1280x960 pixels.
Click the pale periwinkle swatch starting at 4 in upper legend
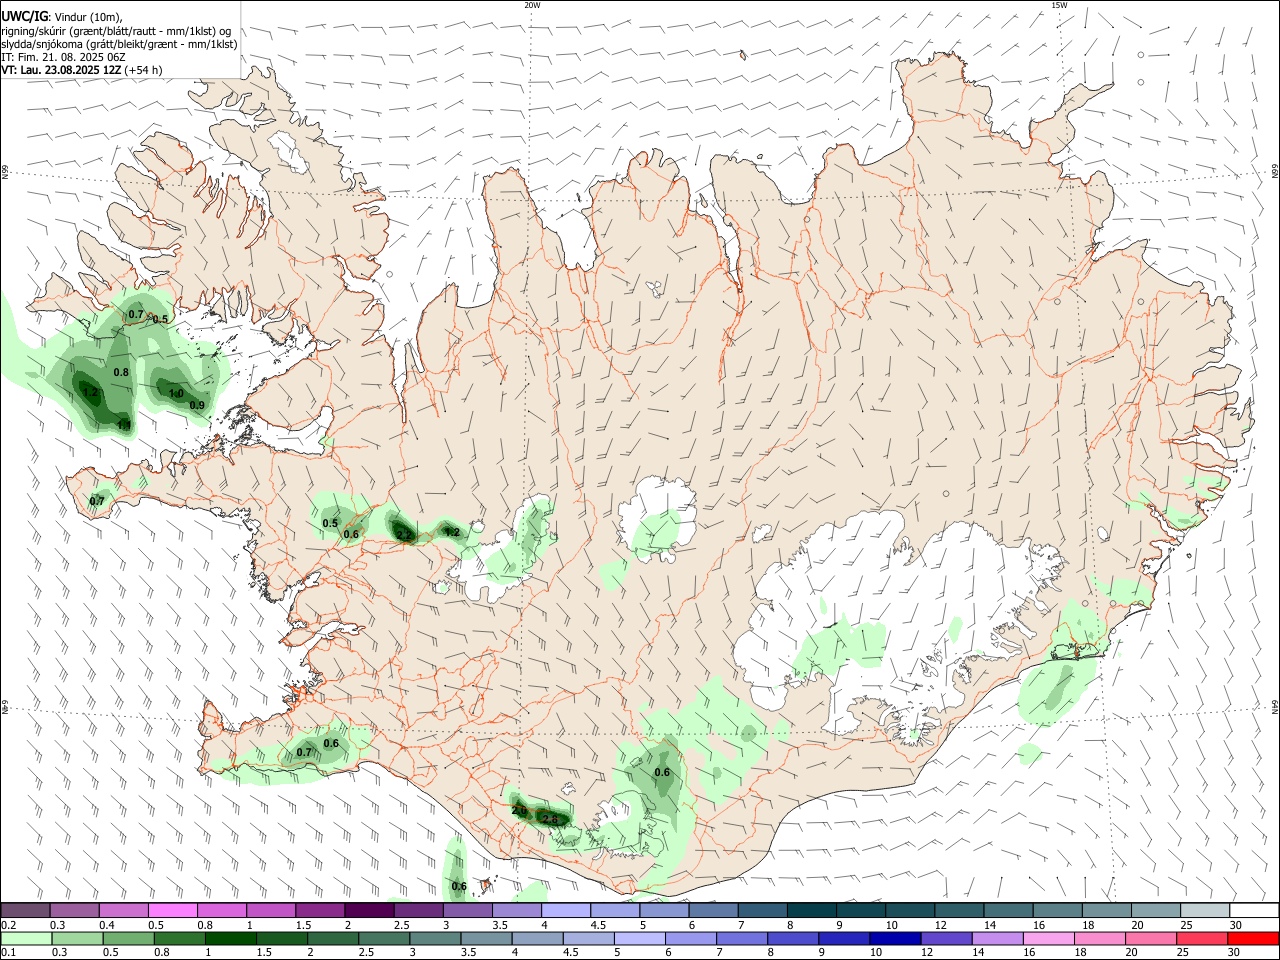(x=565, y=910)
